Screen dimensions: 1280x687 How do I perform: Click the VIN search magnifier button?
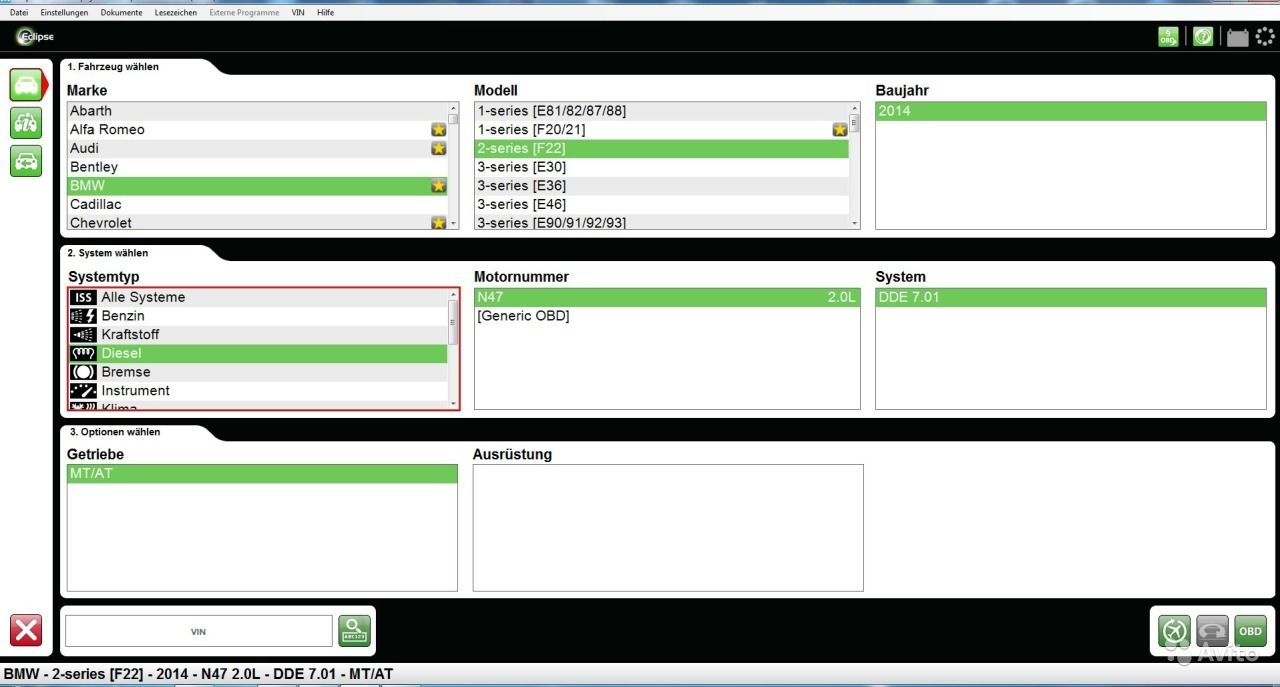coord(354,631)
